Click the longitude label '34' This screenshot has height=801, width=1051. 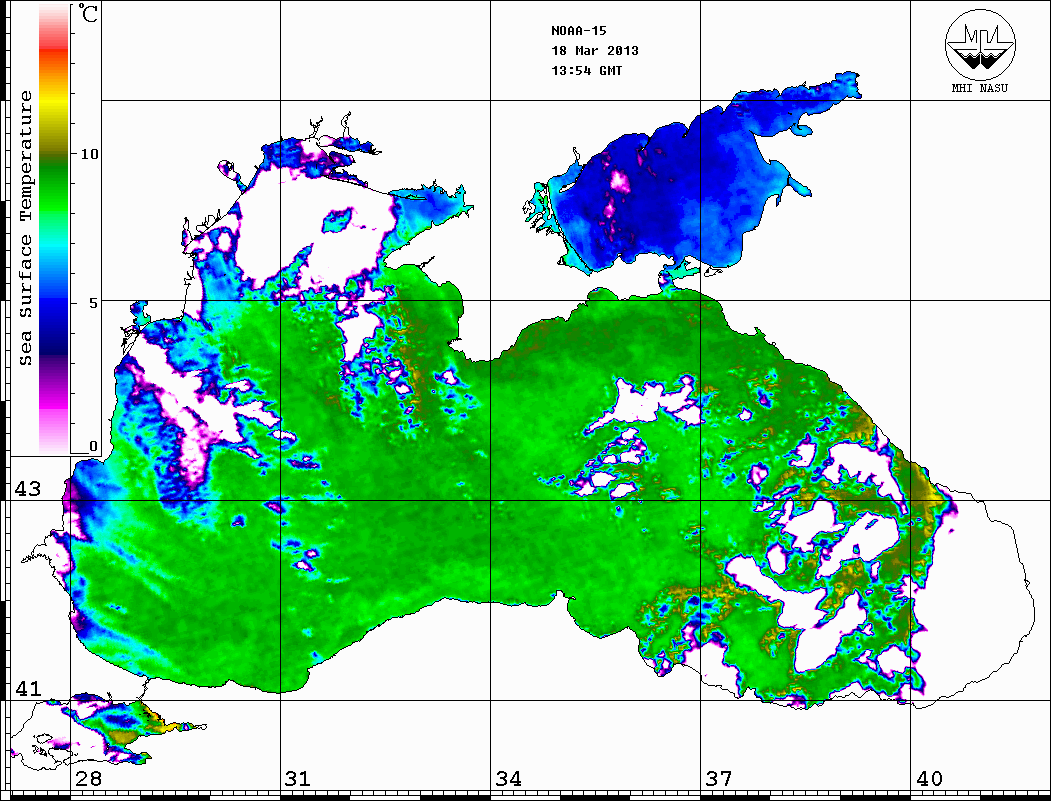[x=508, y=778]
